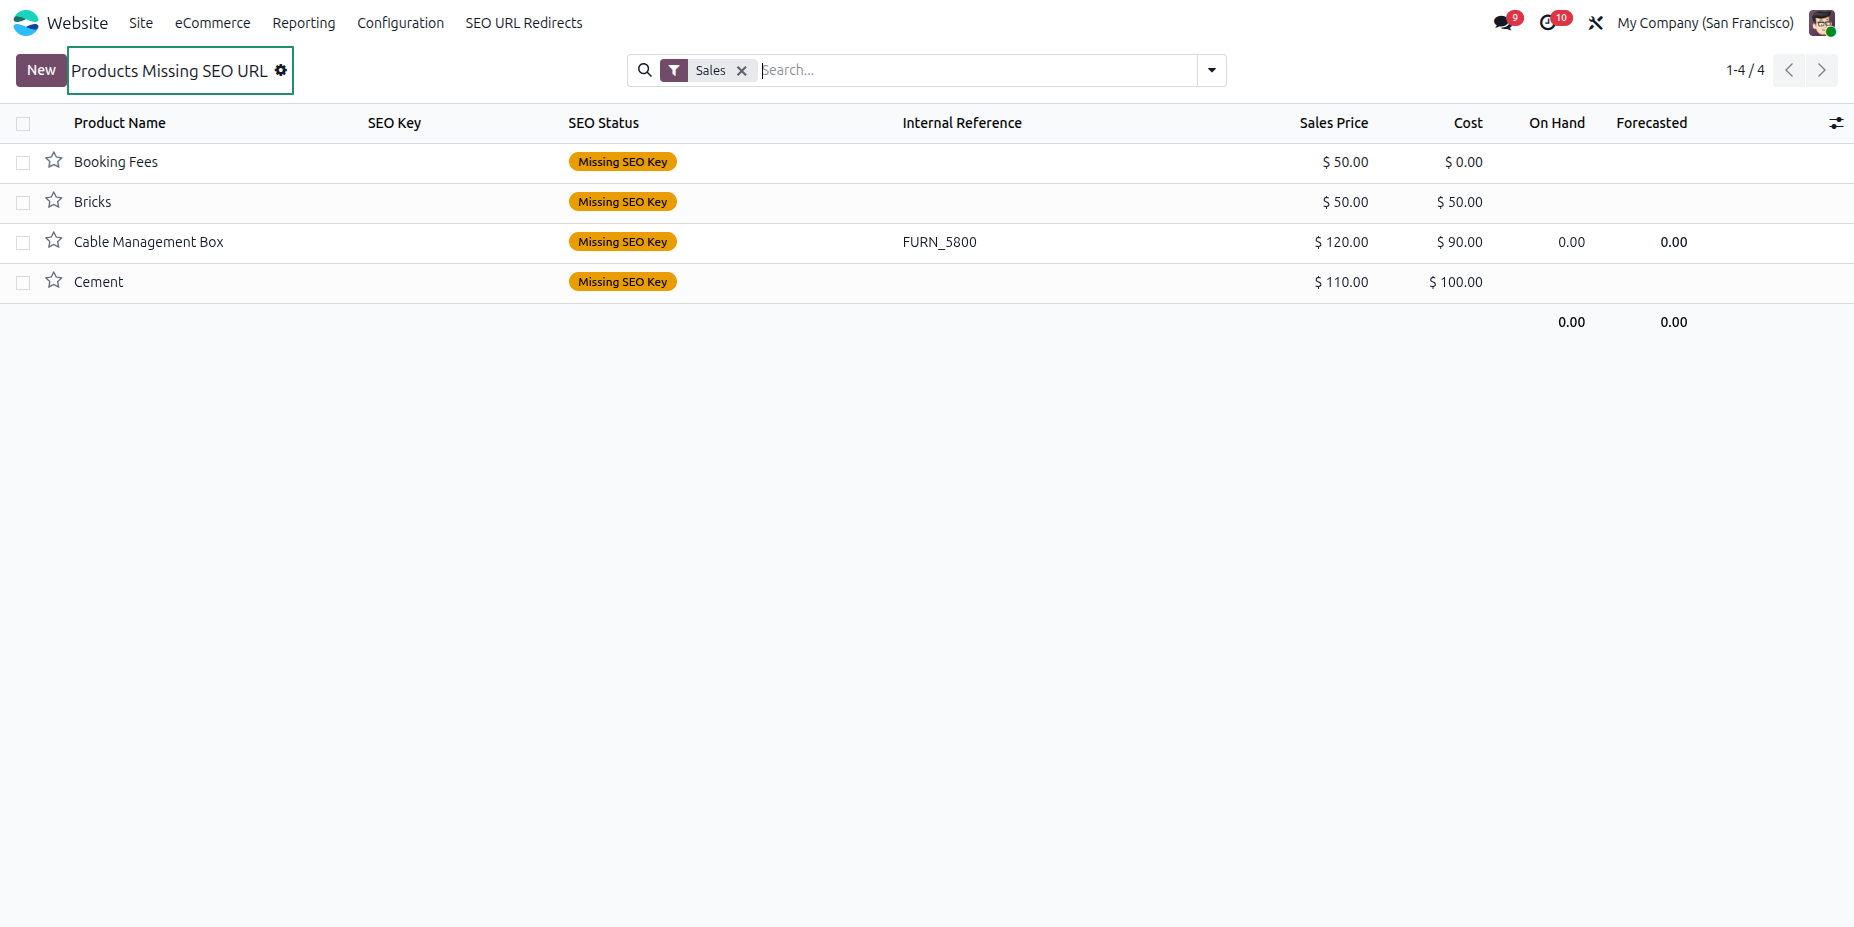1854x927 pixels.
Task: Open the developer tools icon
Action: coord(1595,23)
